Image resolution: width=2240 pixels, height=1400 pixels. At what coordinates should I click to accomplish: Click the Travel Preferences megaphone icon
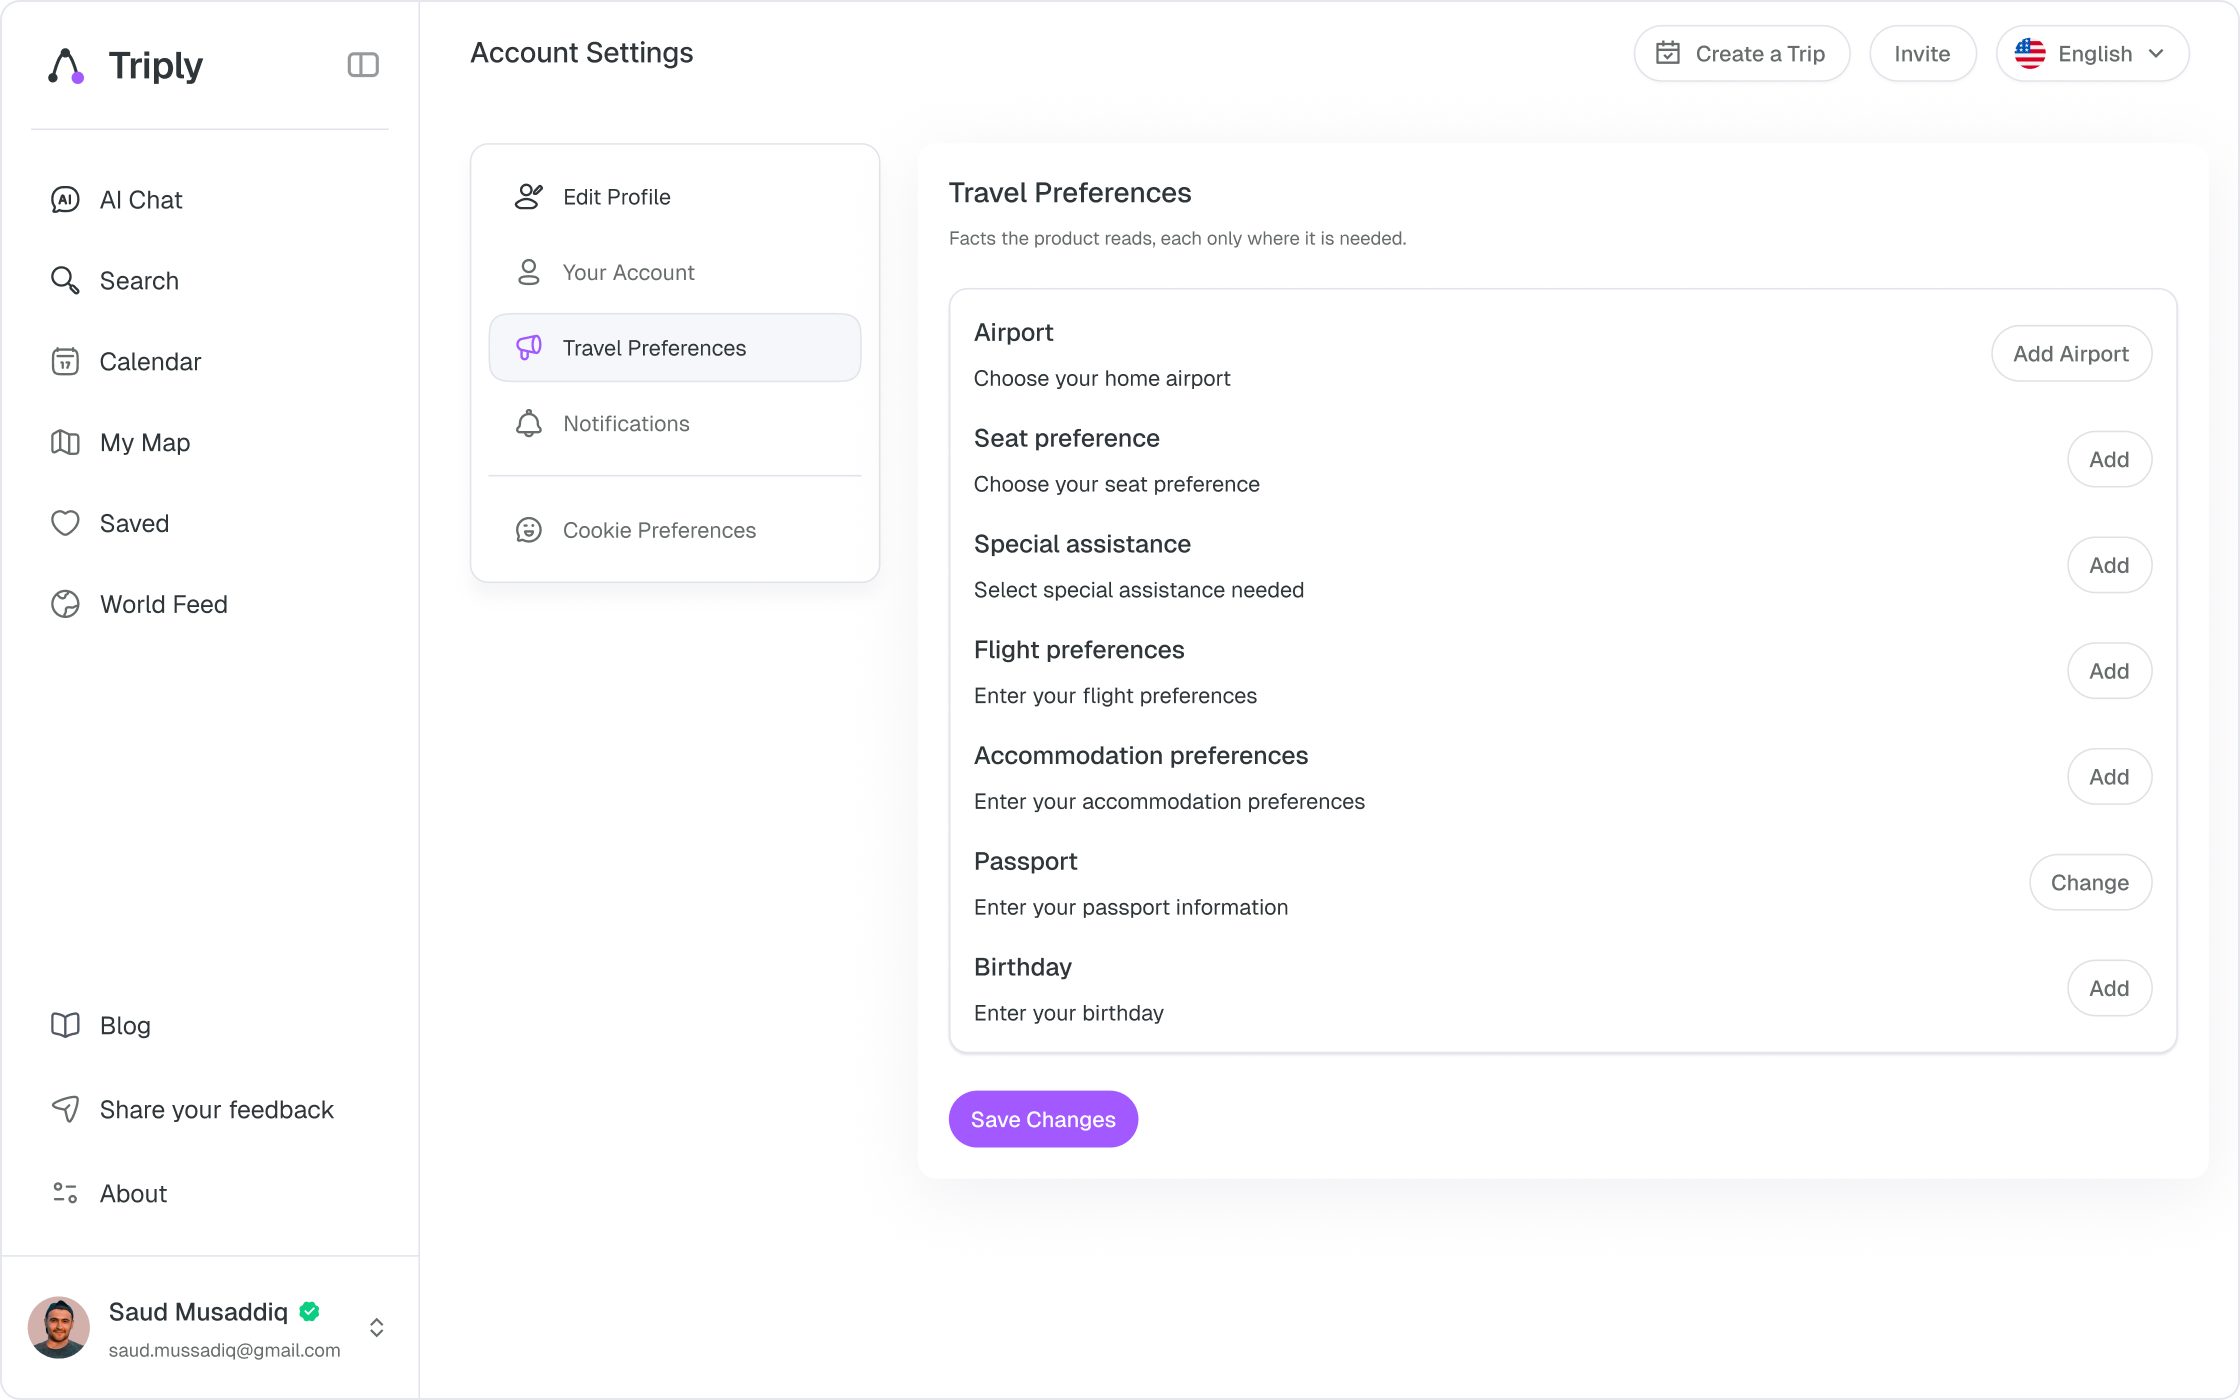point(529,348)
